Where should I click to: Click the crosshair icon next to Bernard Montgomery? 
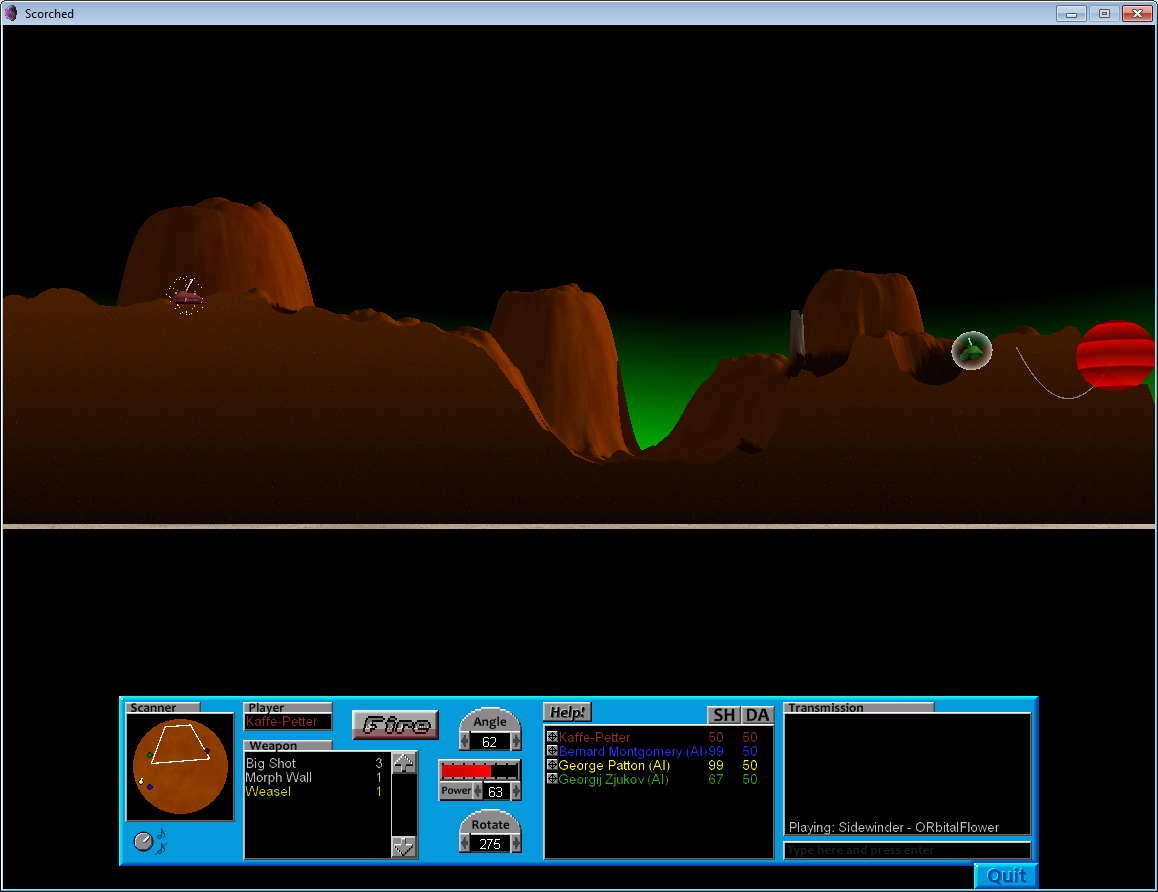(552, 750)
